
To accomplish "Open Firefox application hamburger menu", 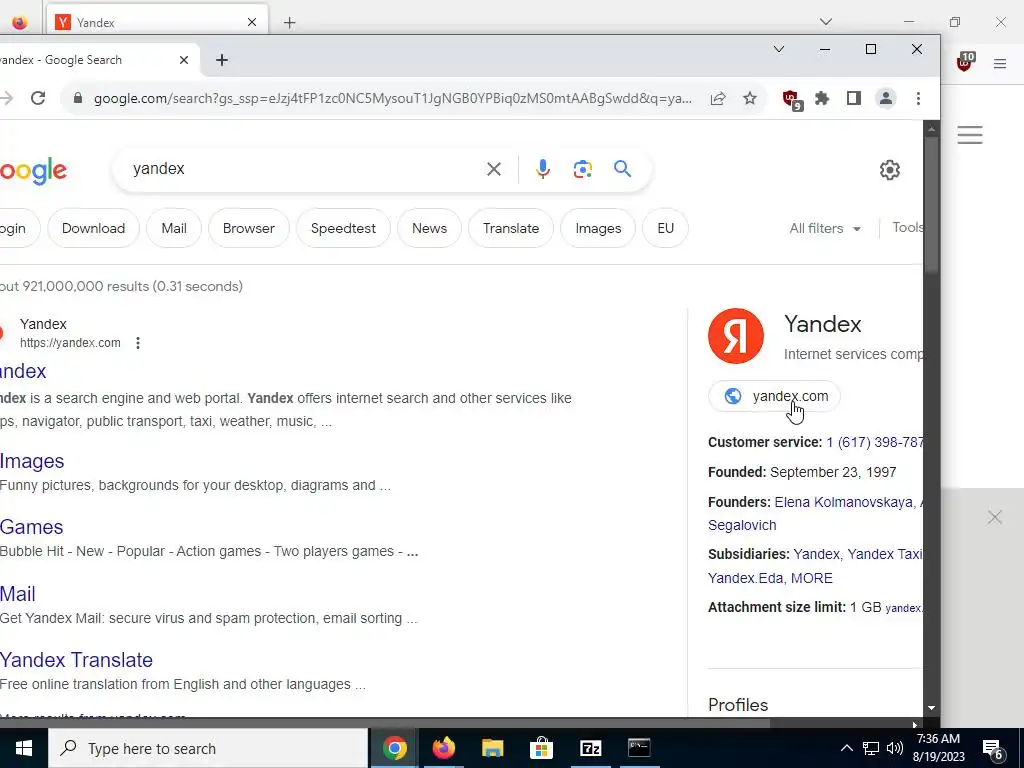I will pyautogui.click(x=1000, y=63).
